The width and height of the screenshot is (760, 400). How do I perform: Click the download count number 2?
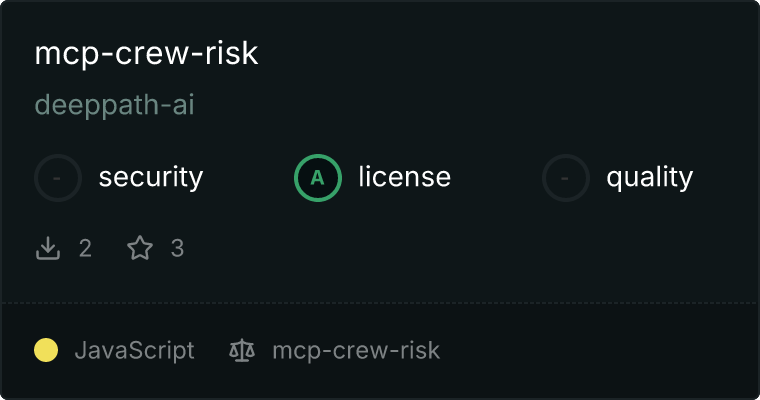coord(85,248)
